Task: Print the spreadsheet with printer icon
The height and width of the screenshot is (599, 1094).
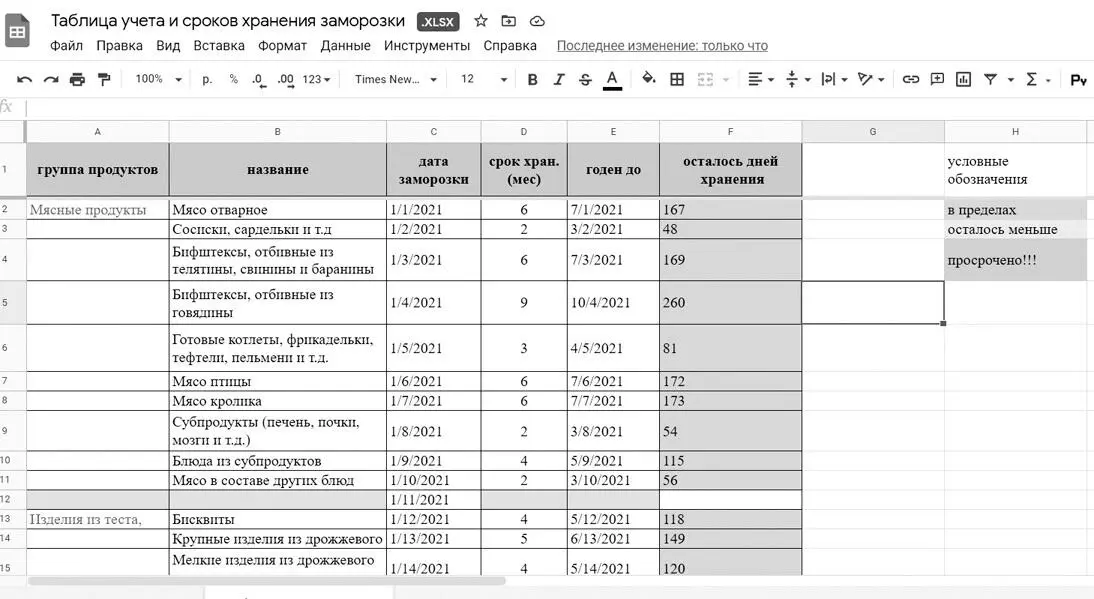Action: 77,79
